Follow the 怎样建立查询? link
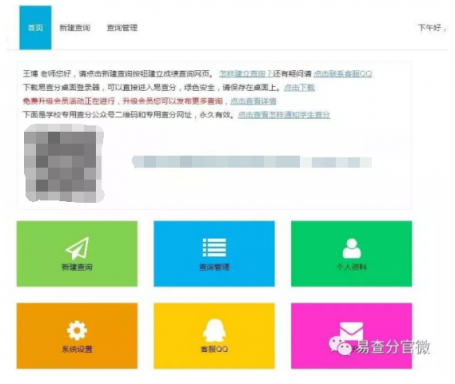Screen dimensions: 455x384 click(245, 74)
